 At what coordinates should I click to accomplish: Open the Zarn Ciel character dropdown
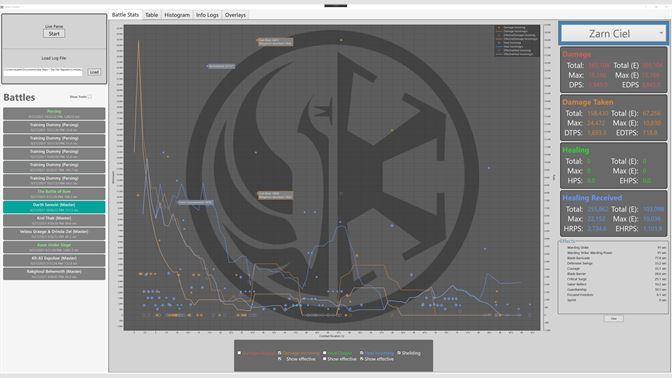tap(613, 33)
